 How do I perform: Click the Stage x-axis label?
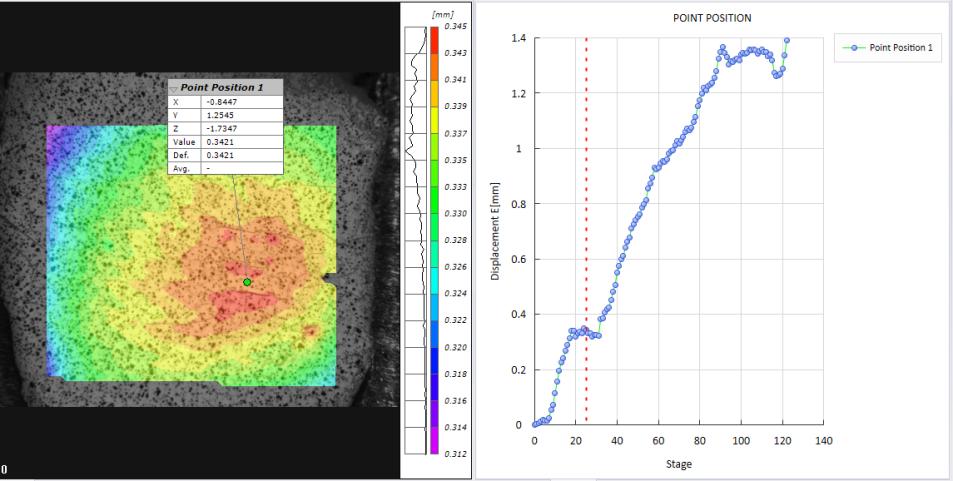(679, 463)
